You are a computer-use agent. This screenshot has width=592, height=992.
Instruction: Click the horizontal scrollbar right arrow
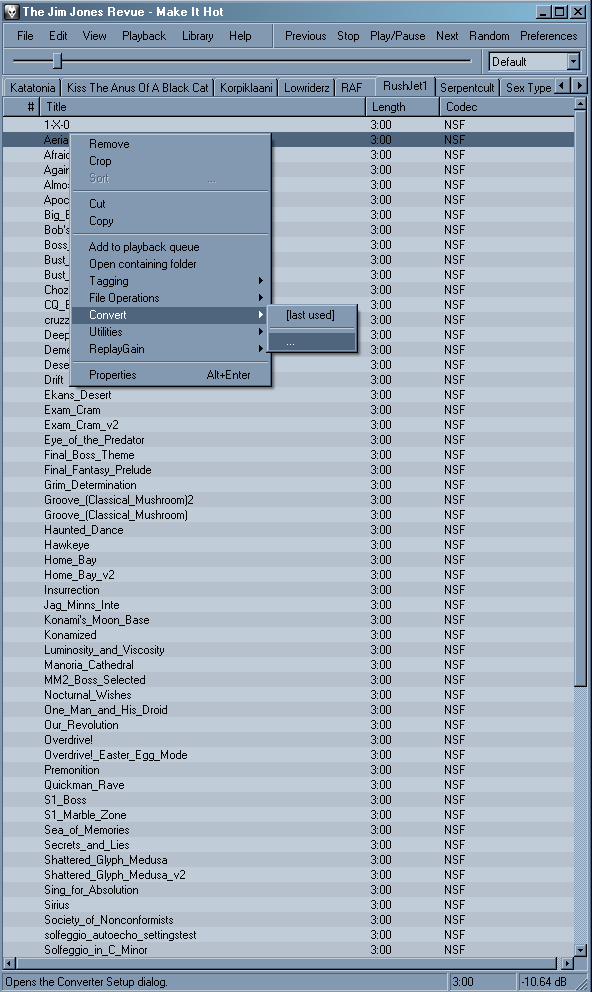(x=567, y=963)
